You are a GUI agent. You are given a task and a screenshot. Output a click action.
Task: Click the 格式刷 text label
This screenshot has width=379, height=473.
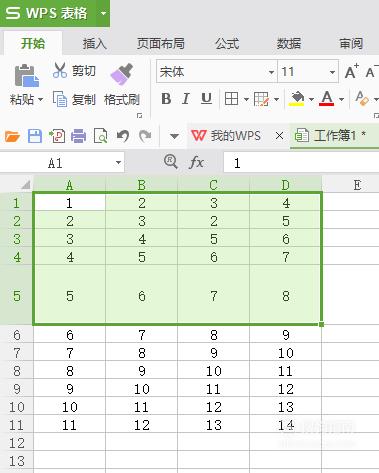(x=122, y=99)
